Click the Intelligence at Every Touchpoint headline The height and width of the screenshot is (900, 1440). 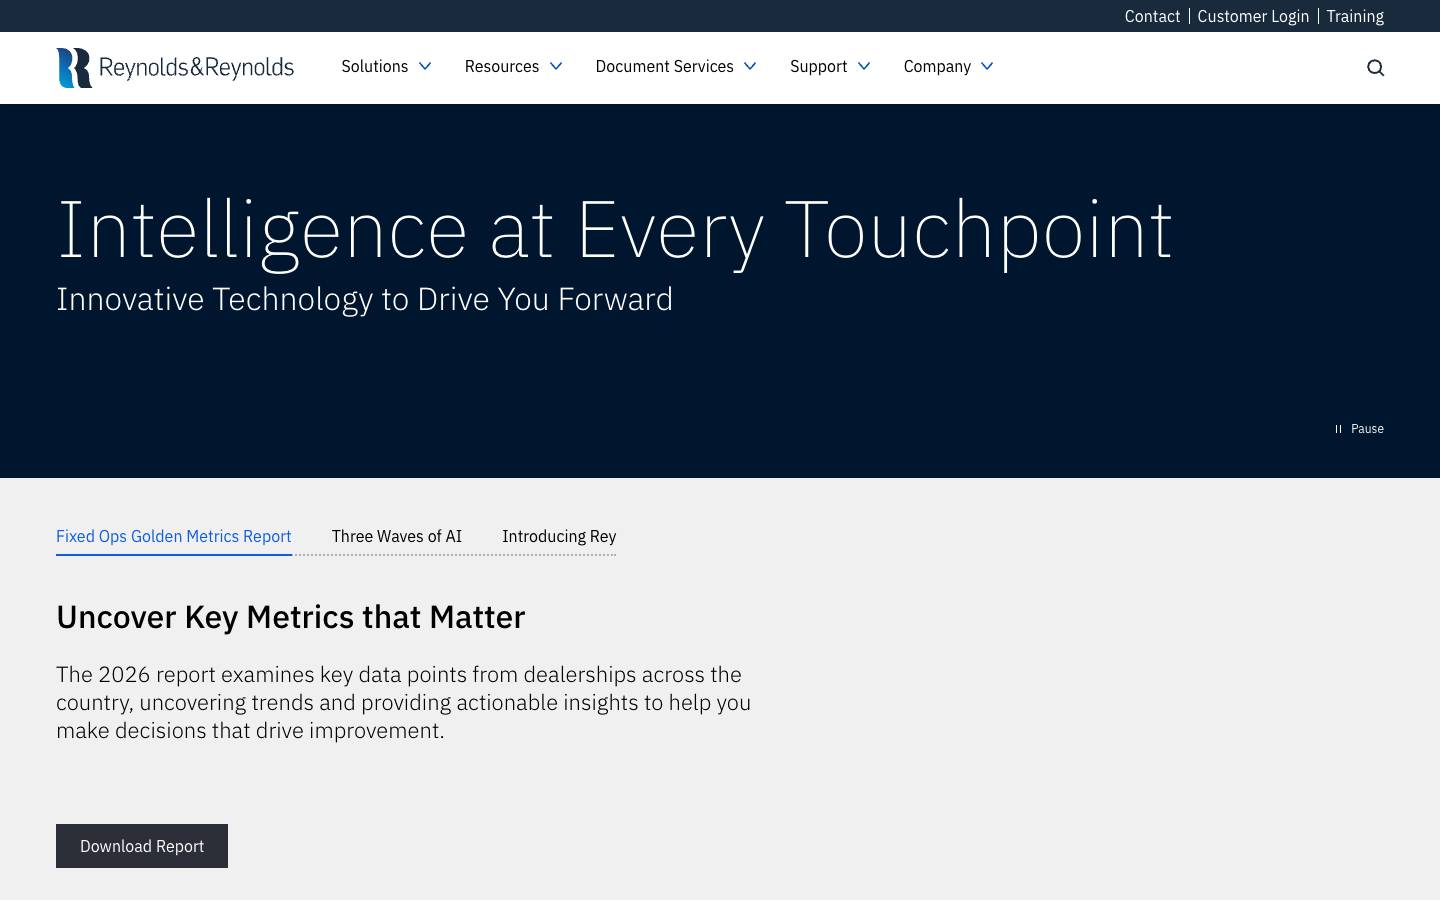614,231
